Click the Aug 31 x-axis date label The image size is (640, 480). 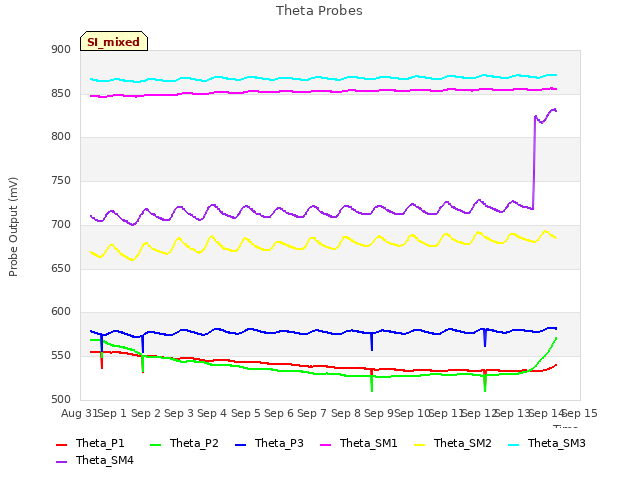[79, 413]
